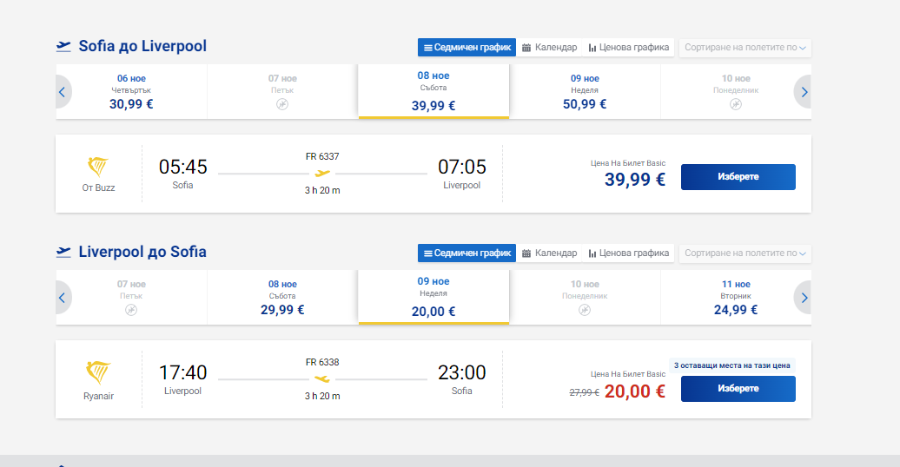Screen dimensions: 900x467
Task: Open return Ценова графика view
Action: [x=629, y=253]
